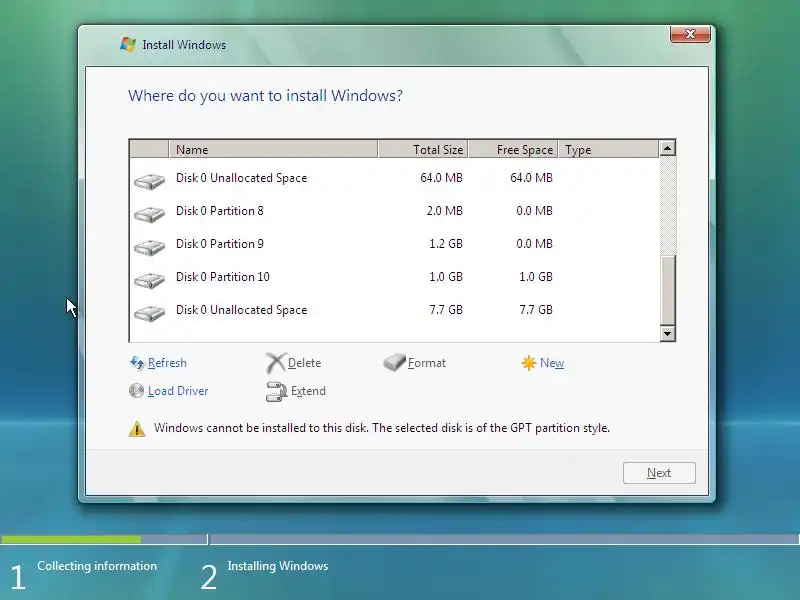Click the 'Where do you want to install Windows?' heading

click(x=265, y=96)
